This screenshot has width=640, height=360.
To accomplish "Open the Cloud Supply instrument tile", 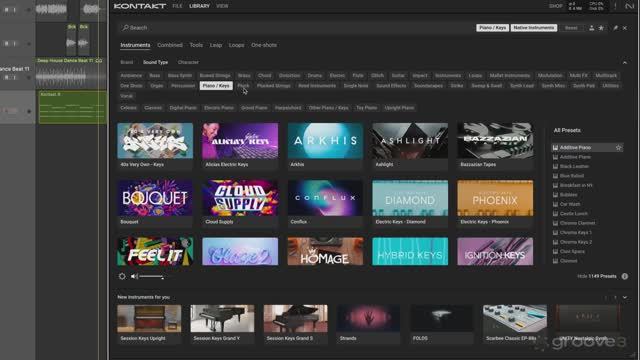I will [x=240, y=203].
